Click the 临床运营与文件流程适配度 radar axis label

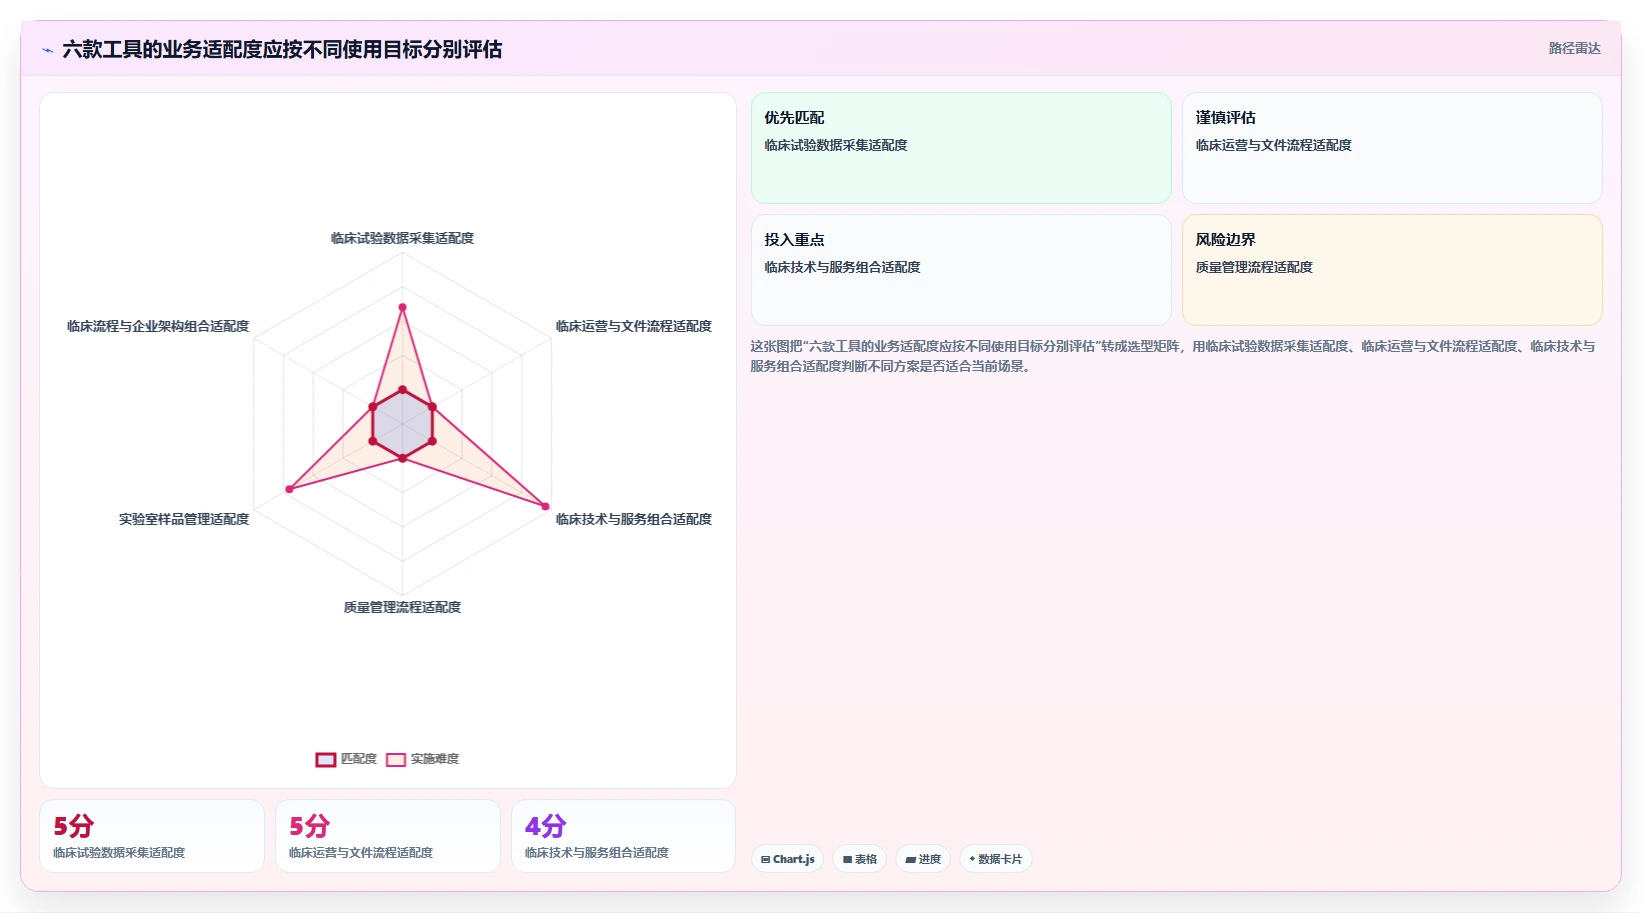coord(634,326)
